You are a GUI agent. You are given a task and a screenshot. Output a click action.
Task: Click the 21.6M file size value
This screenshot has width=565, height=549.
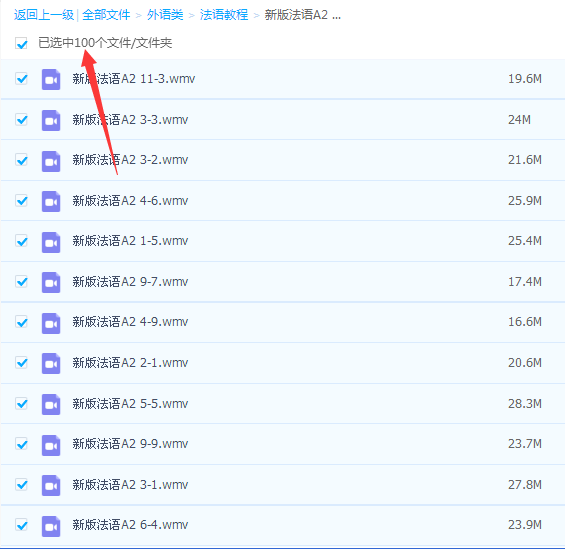pos(525,160)
